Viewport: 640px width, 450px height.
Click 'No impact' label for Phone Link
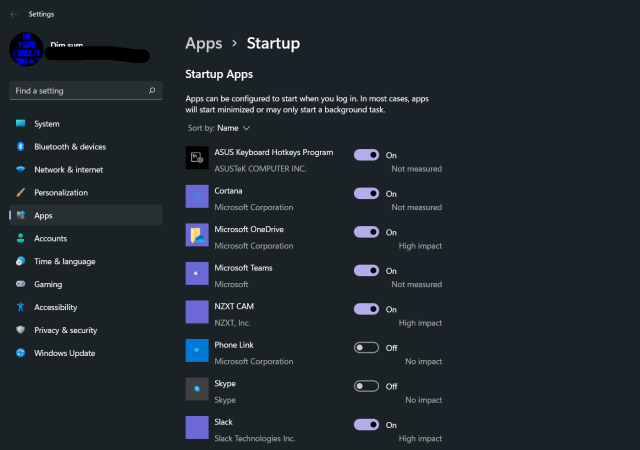pos(424,361)
